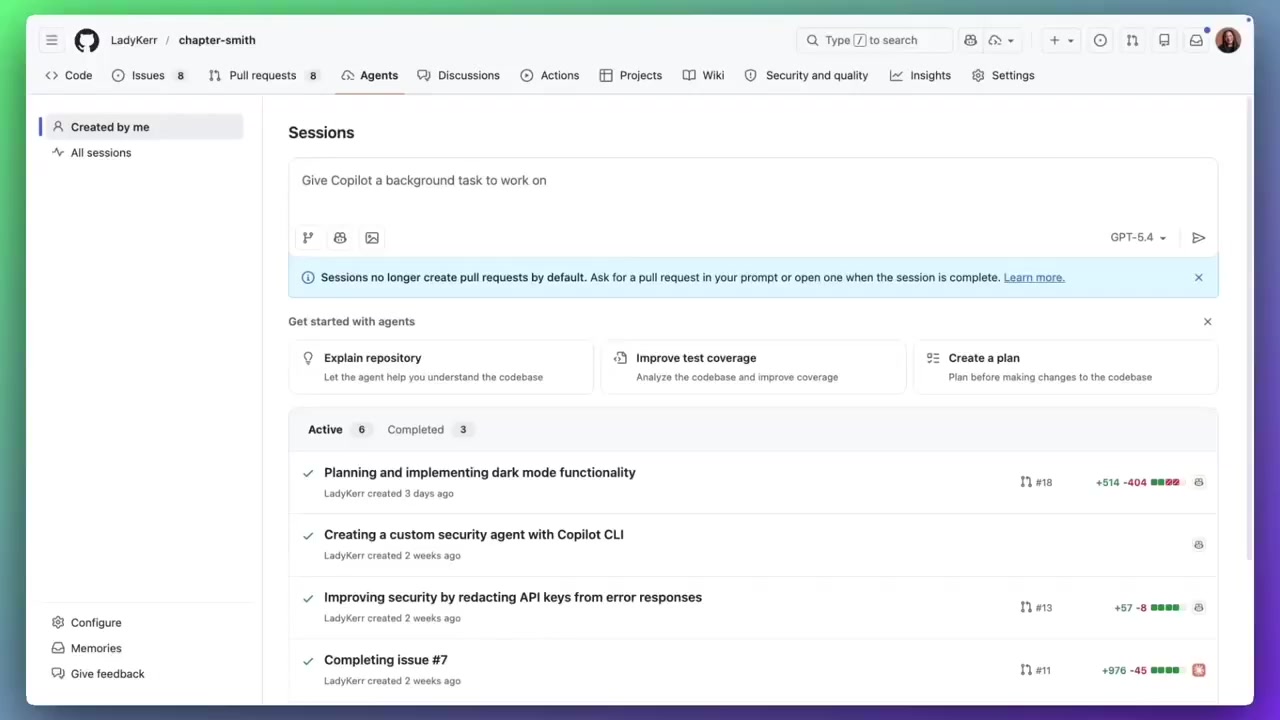This screenshot has height=720, width=1280.
Task: Click the page vertical scrollbar
Action: [x=1248, y=330]
